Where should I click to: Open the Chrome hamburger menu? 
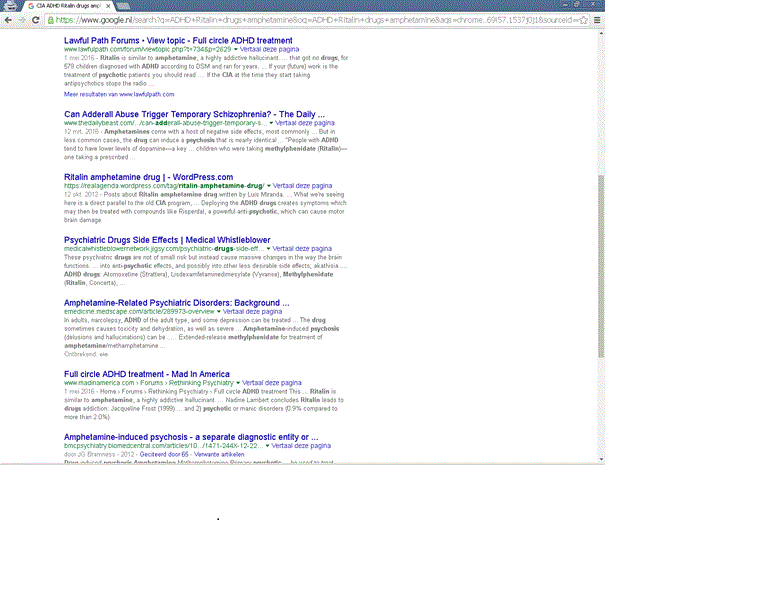click(597, 20)
